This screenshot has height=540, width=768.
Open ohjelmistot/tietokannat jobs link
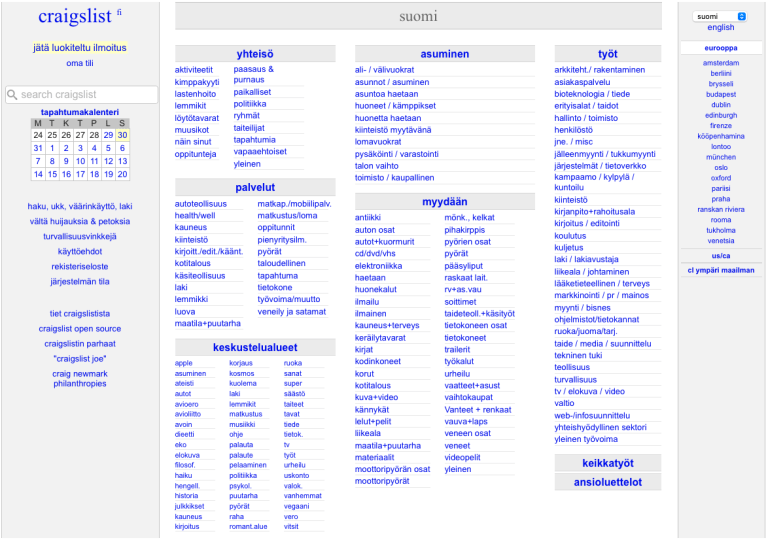[x=597, y=319]
